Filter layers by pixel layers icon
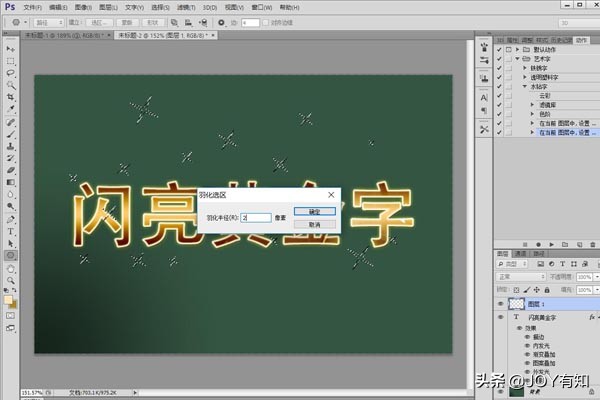Viewport: 600px width, 400px height. (540, 264)
